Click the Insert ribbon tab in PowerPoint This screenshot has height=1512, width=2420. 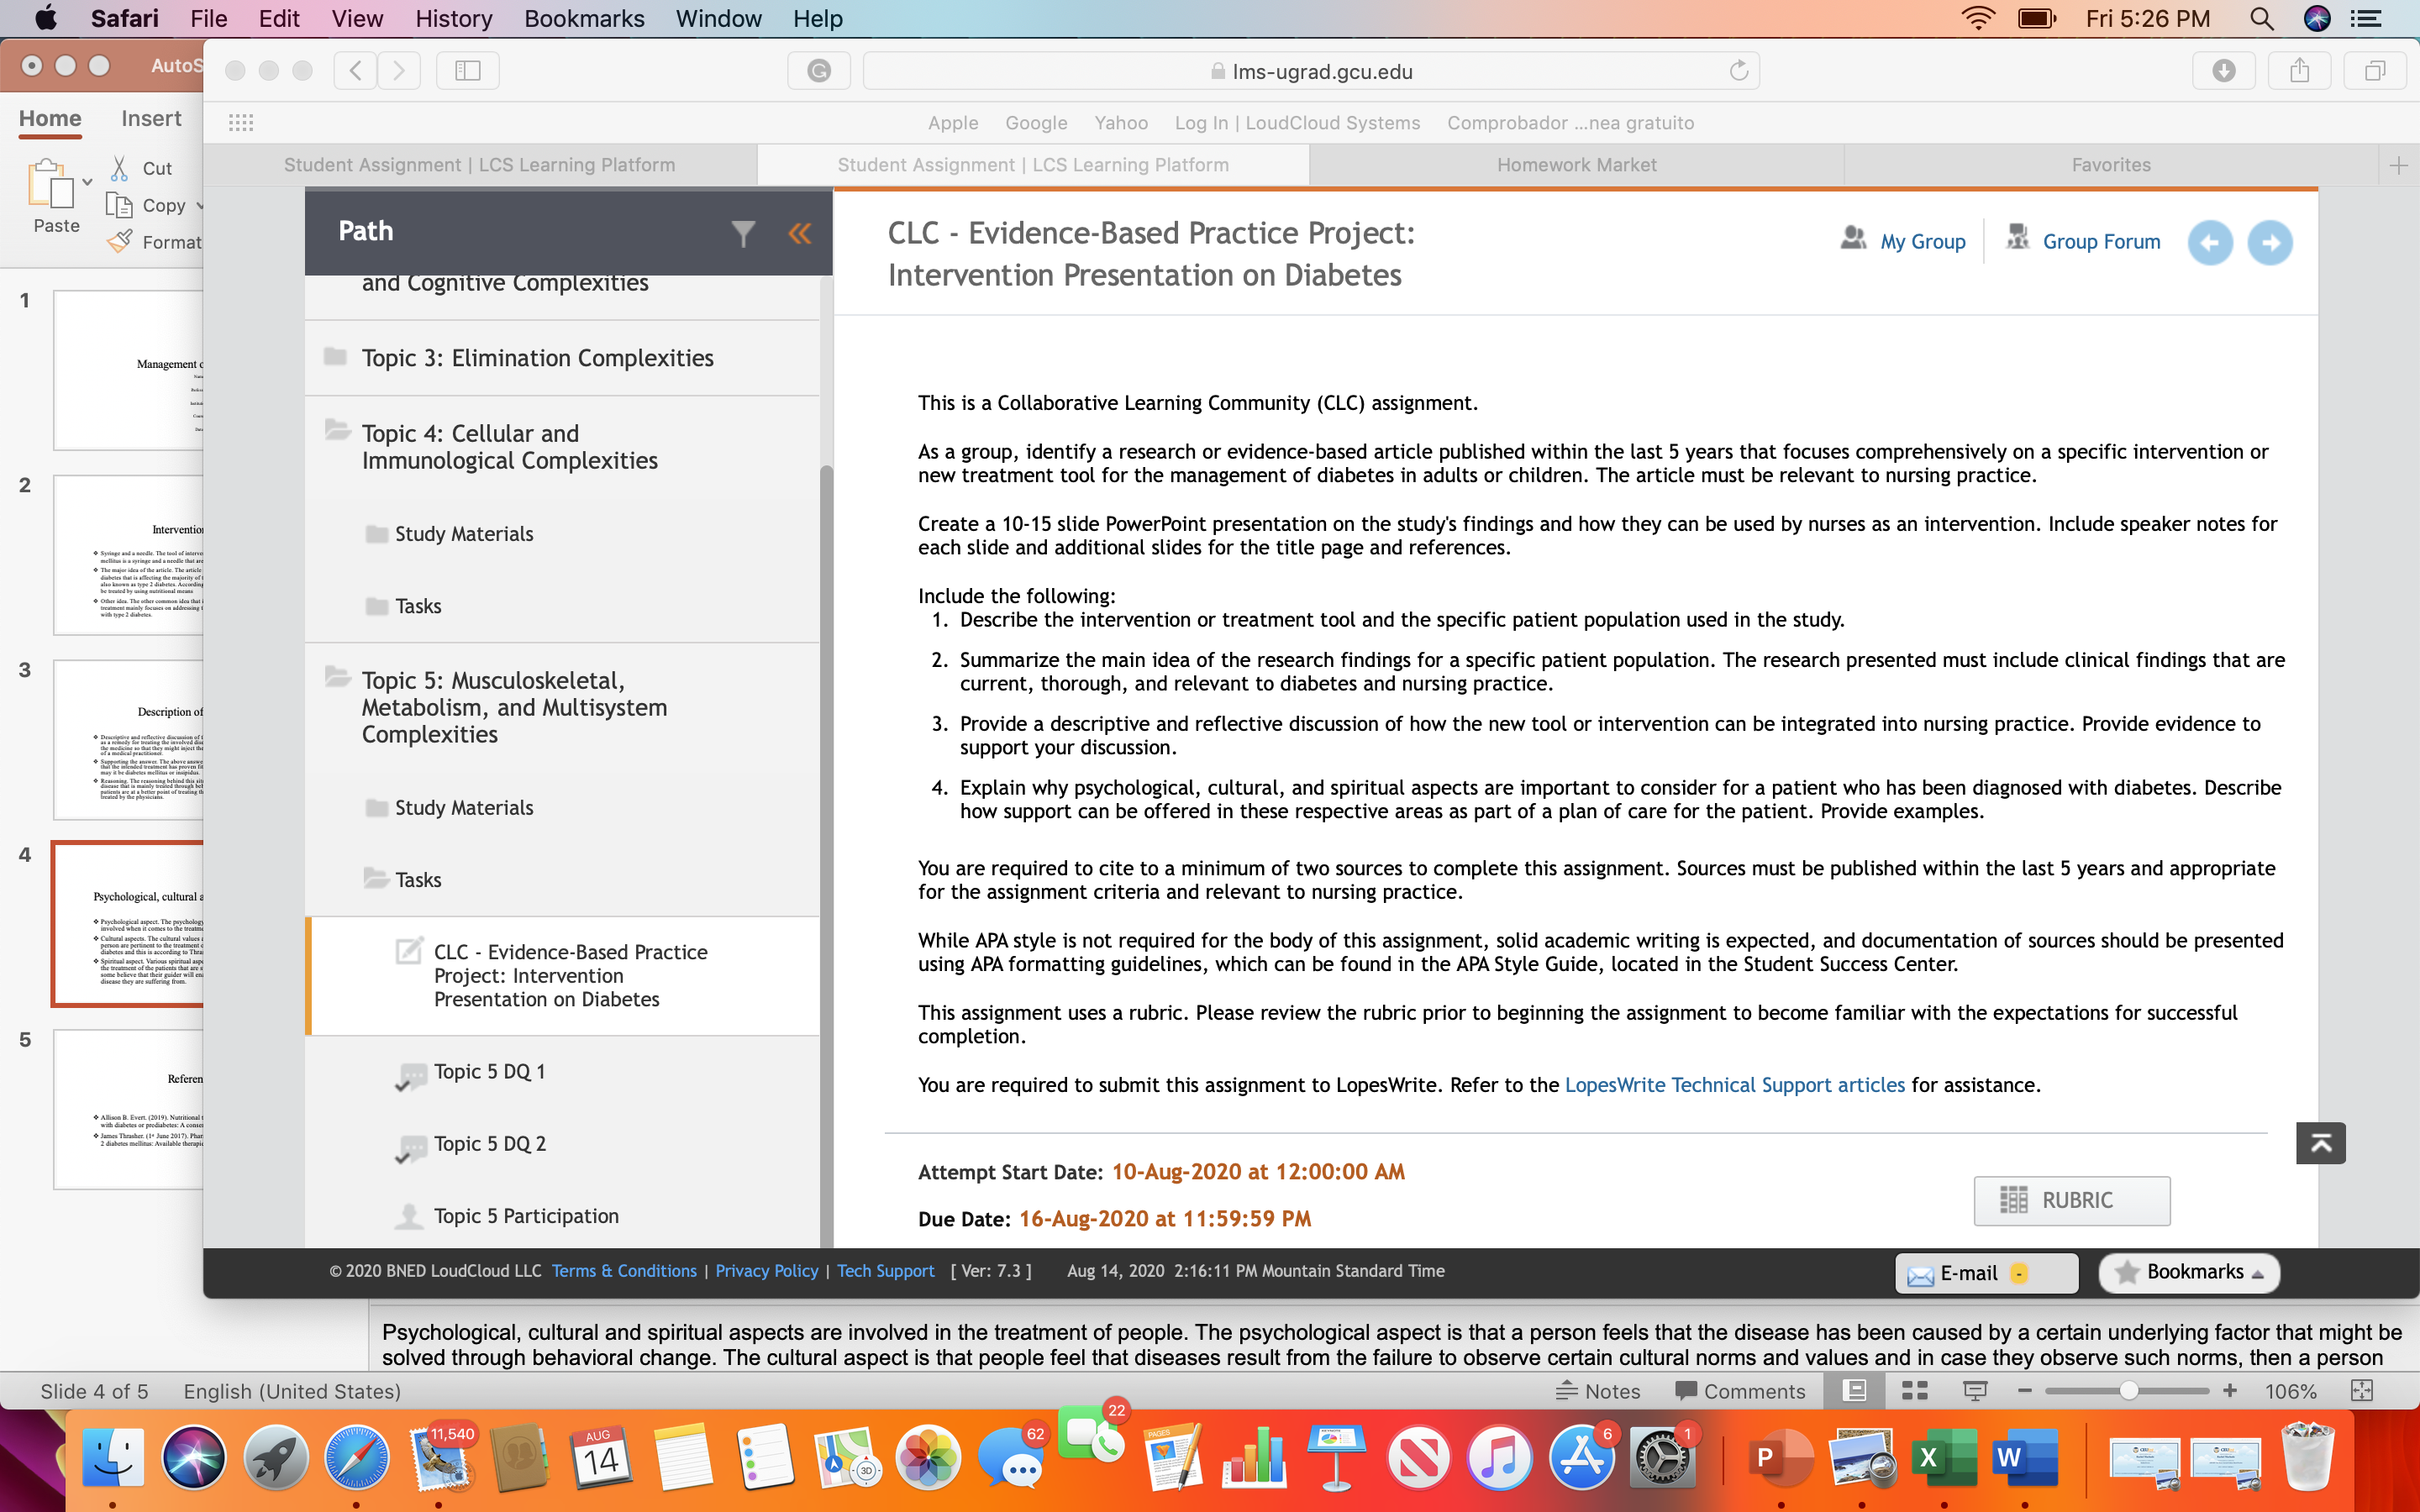coord(151,118)
